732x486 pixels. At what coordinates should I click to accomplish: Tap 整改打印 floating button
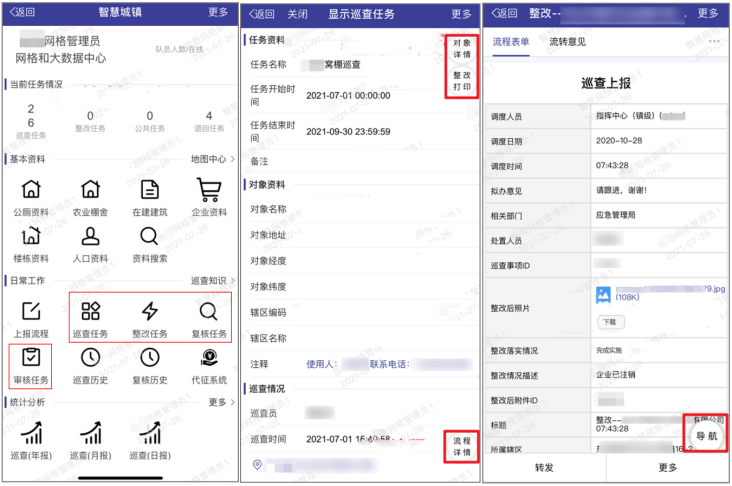click(x=462, y=81)
